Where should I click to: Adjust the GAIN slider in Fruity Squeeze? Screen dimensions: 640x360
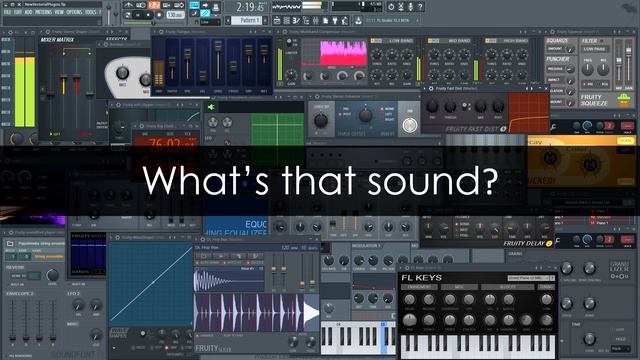point(629,63)
